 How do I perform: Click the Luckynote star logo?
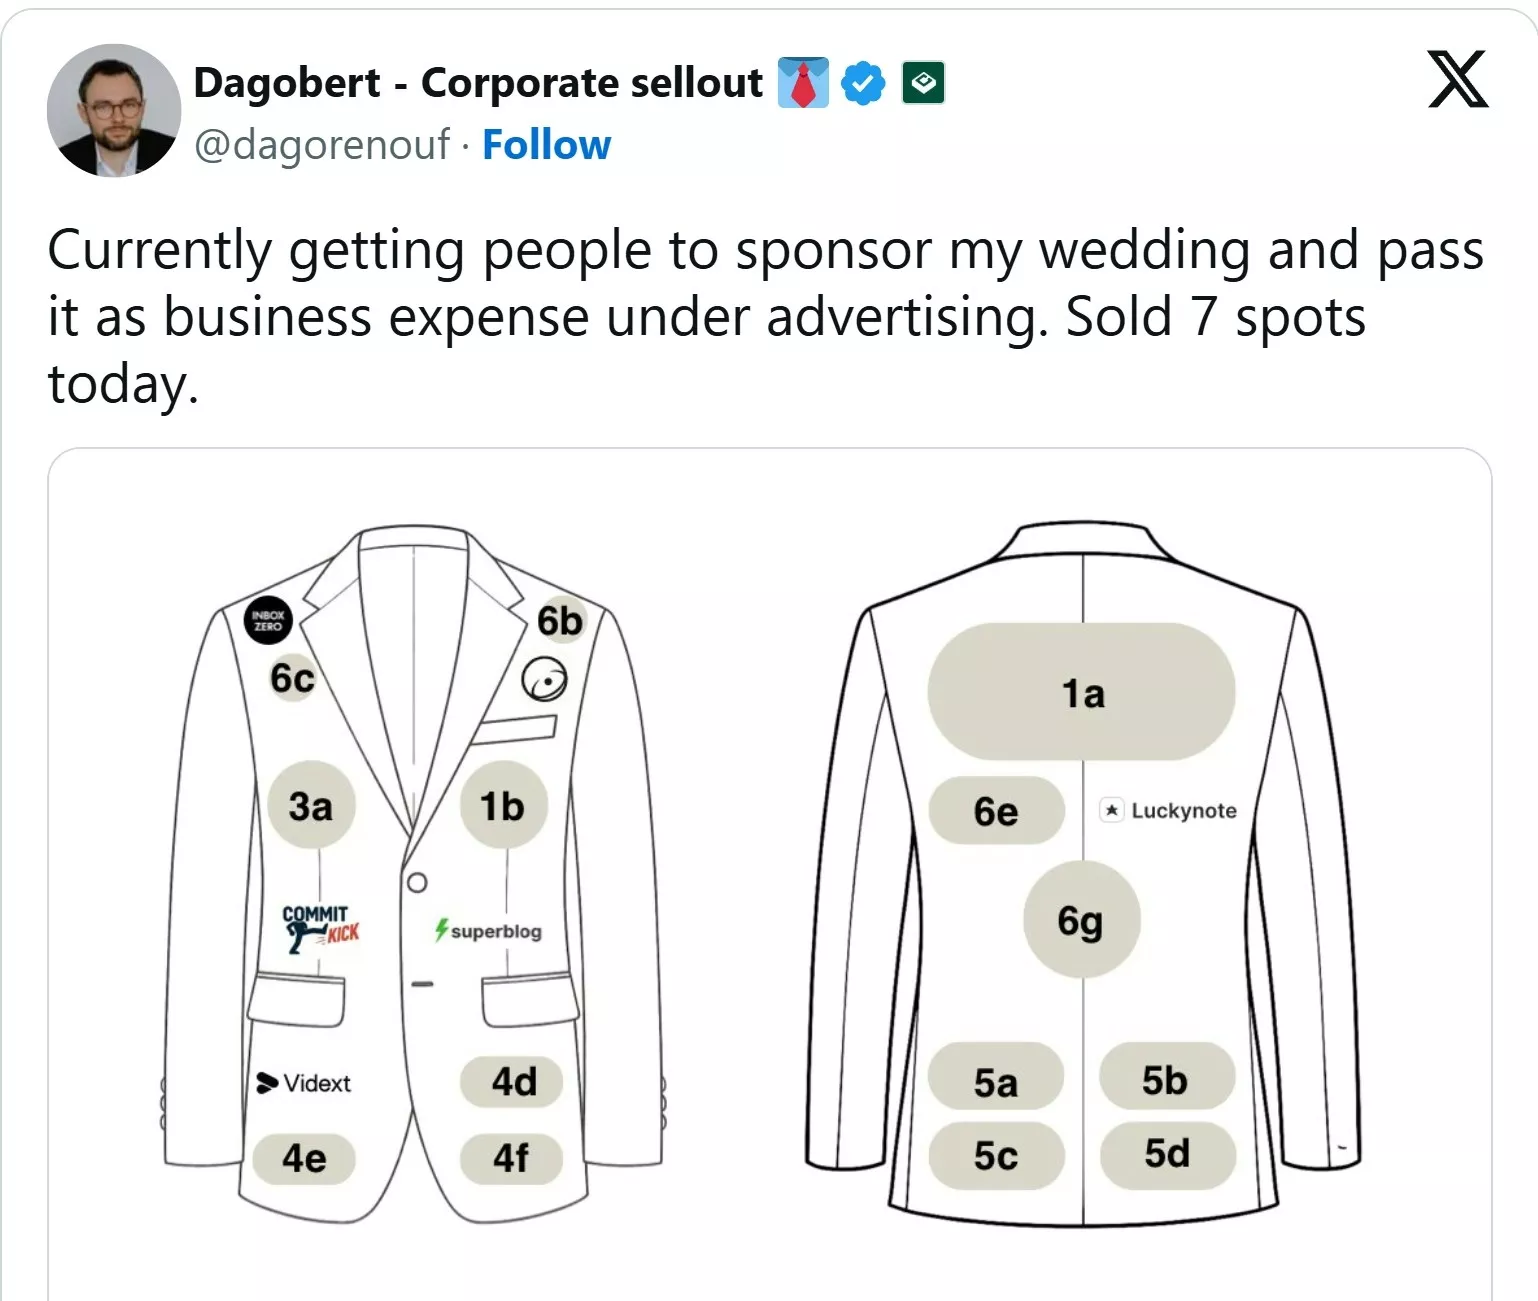click(x=1168, y=810)
